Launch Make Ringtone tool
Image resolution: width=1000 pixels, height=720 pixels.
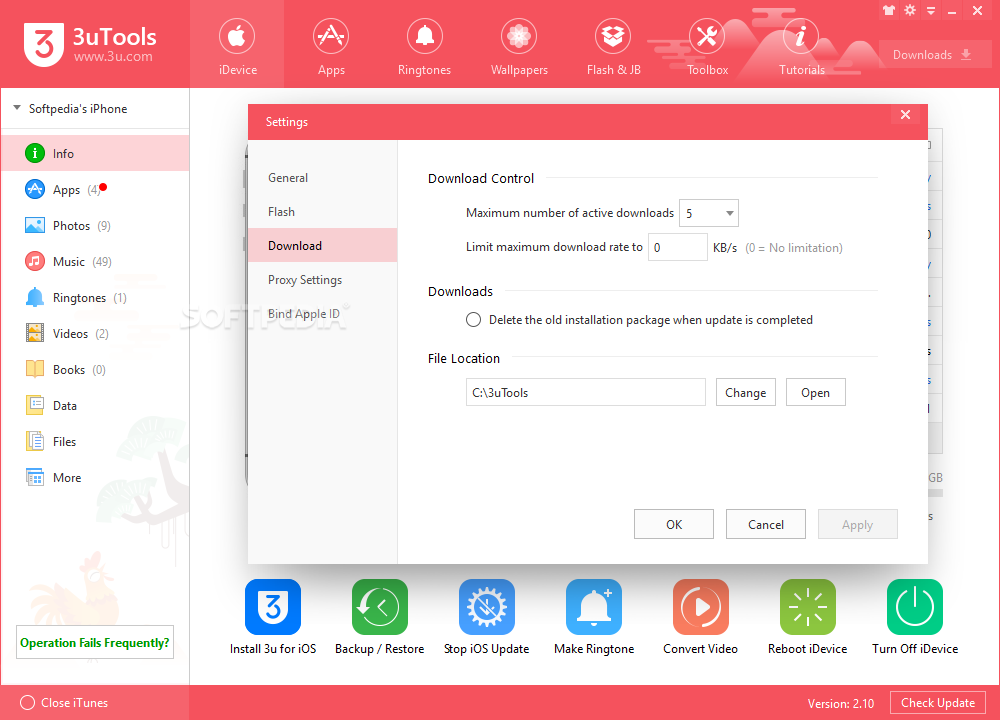click(594, 617)
